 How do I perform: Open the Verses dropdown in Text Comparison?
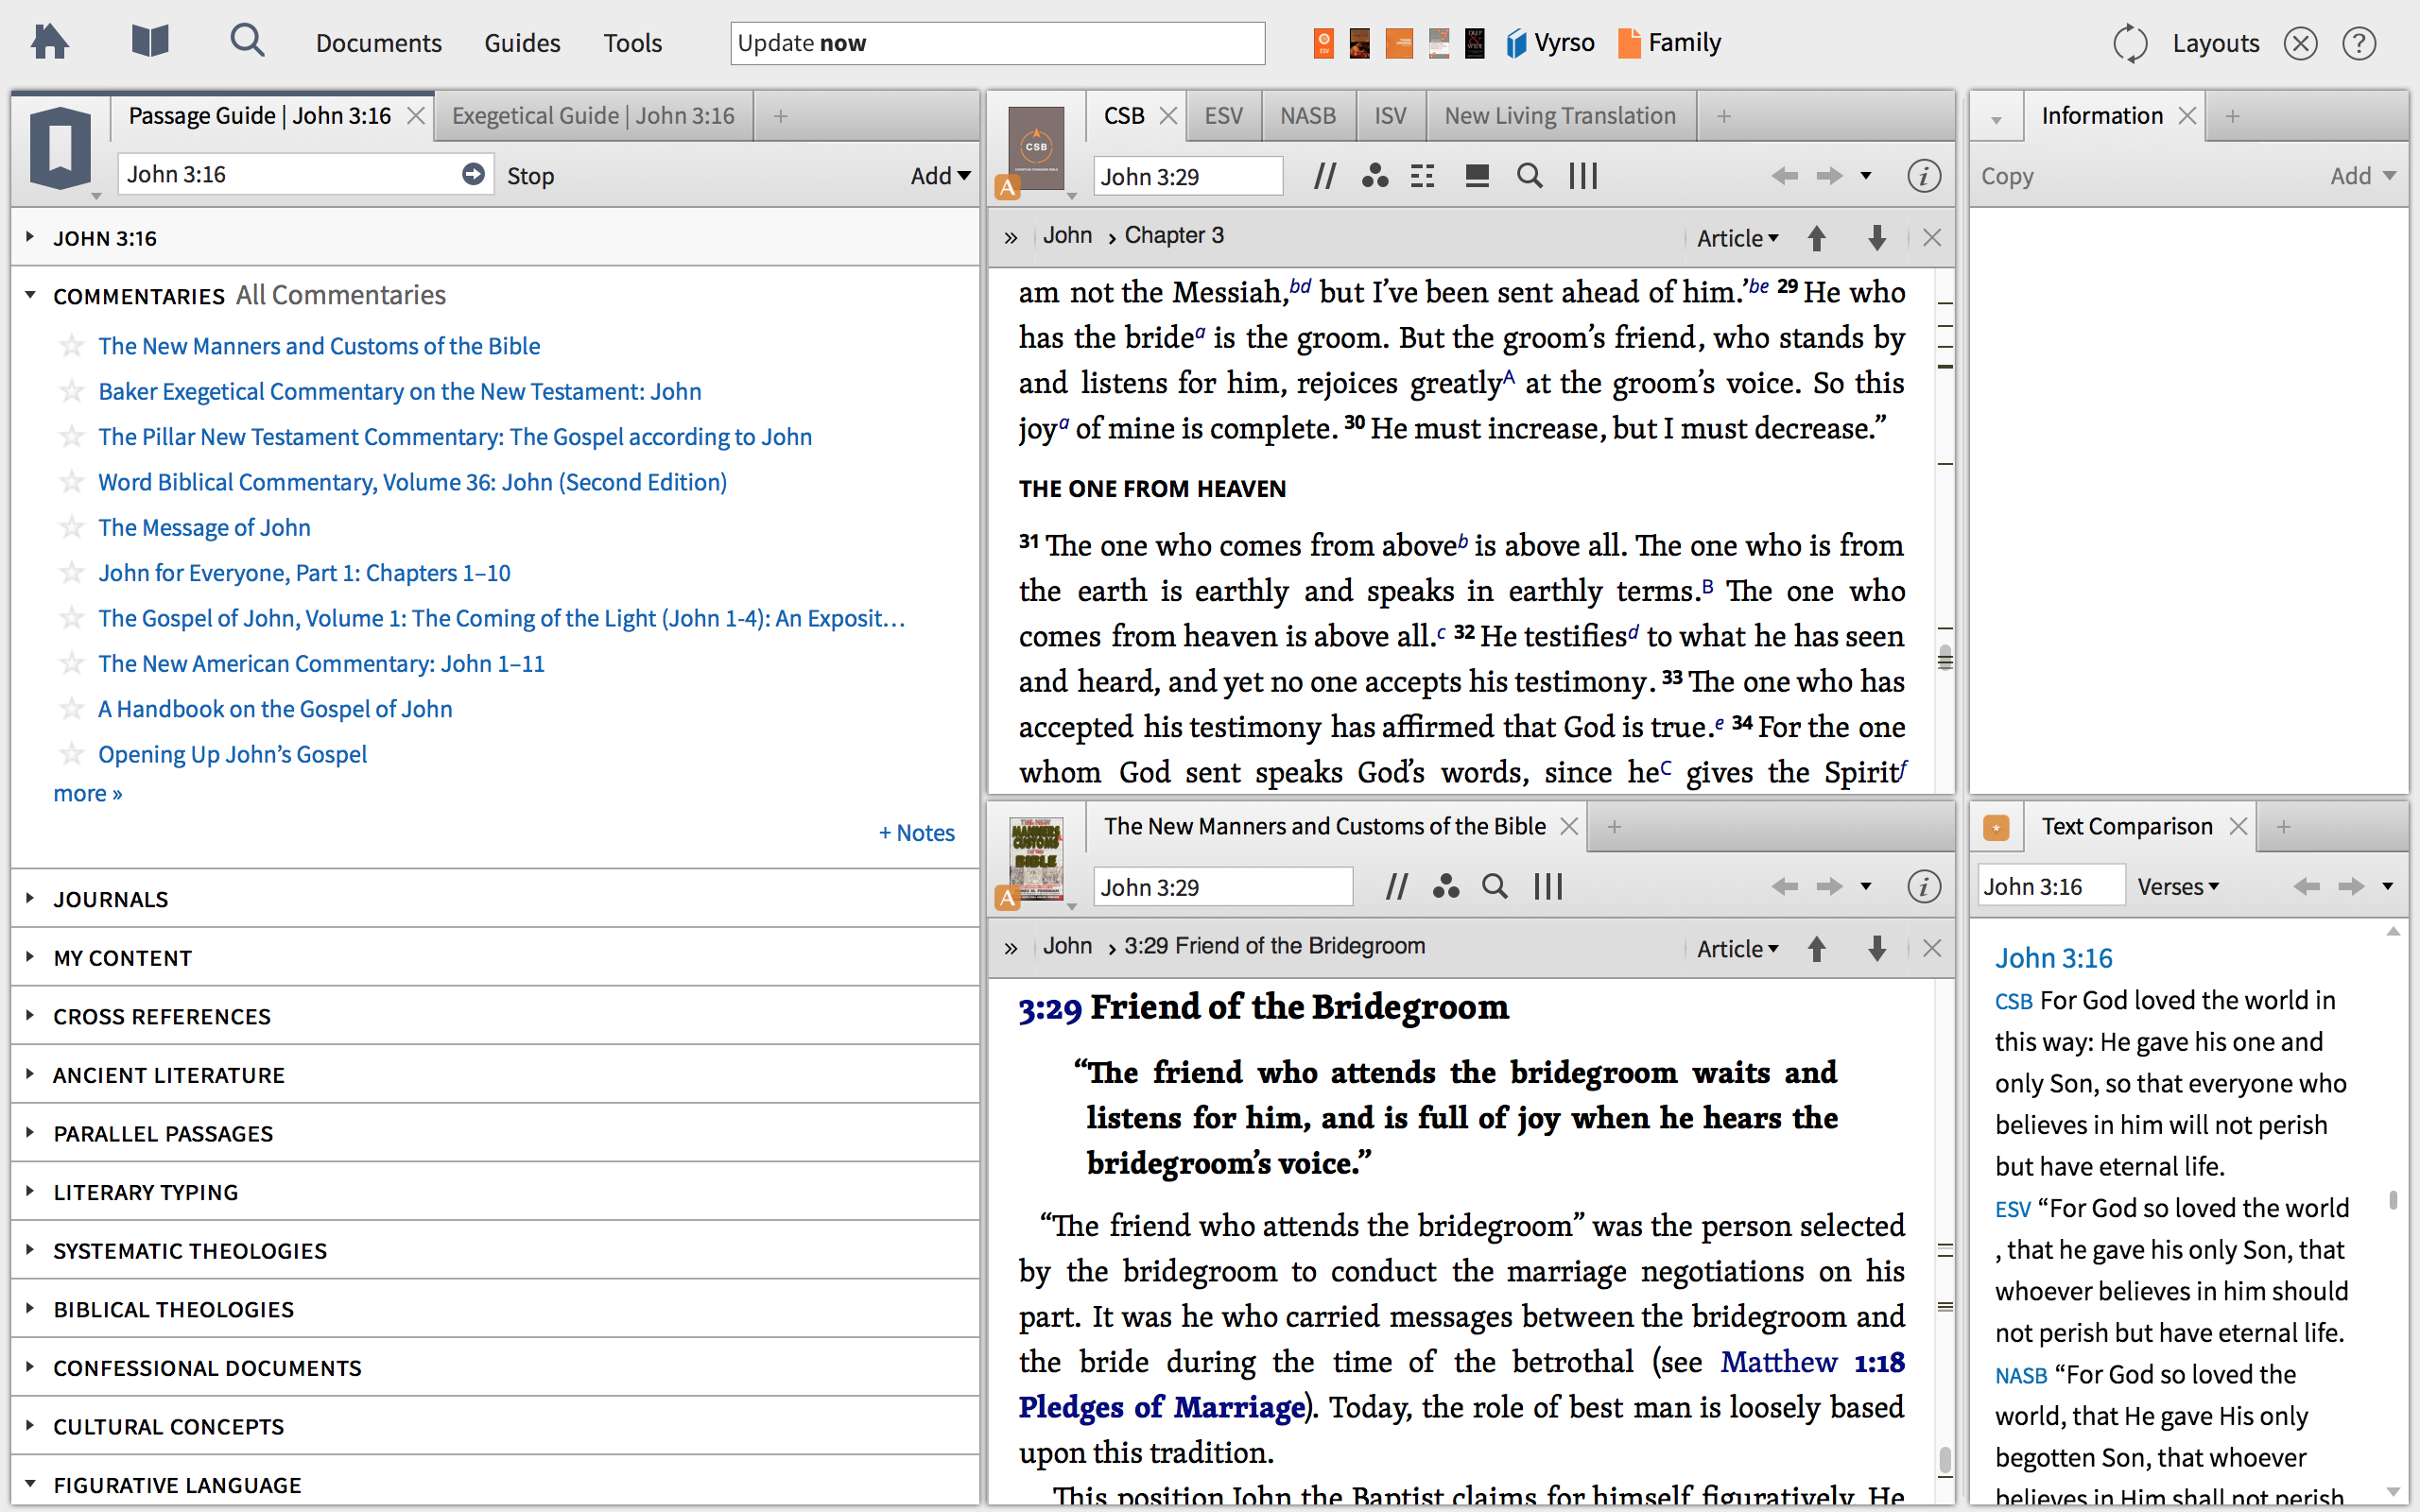pos(2177,887)
